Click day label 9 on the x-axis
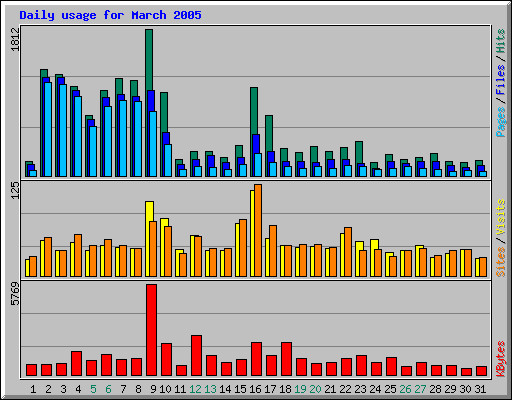This screenshot has height=400, width=512. click(153, 389)
